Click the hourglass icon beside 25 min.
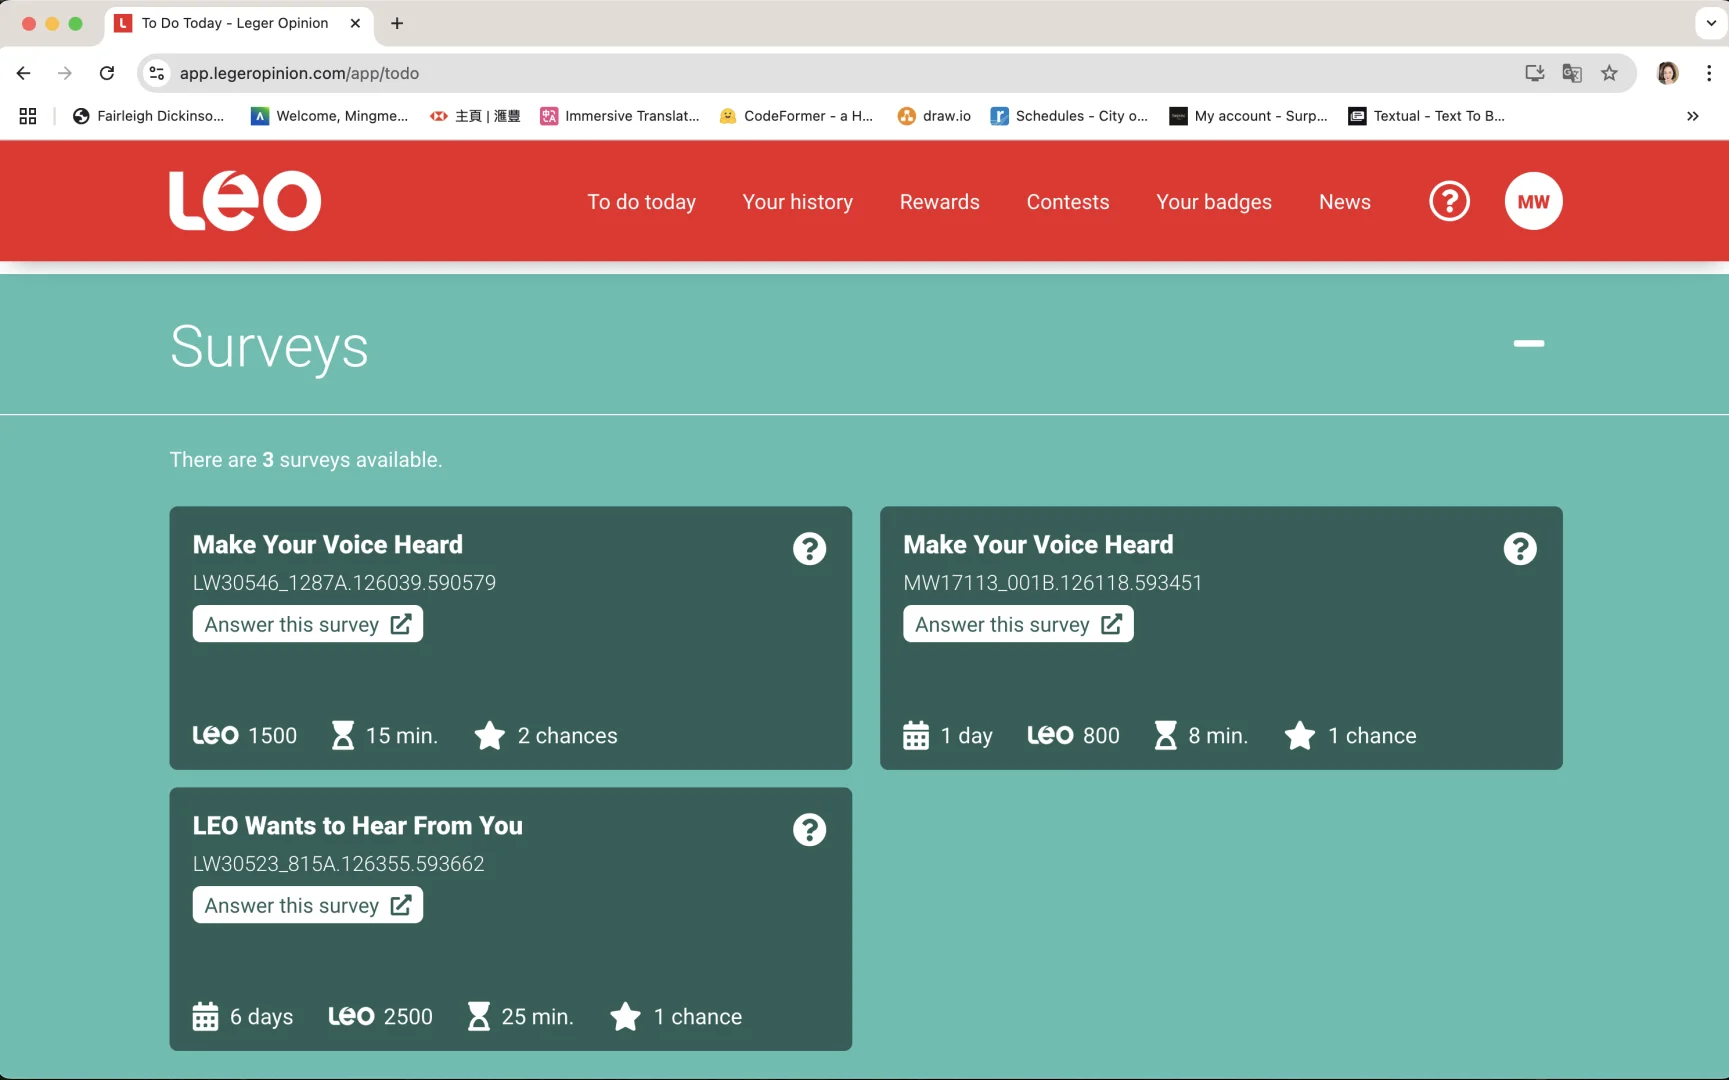 479,1016
